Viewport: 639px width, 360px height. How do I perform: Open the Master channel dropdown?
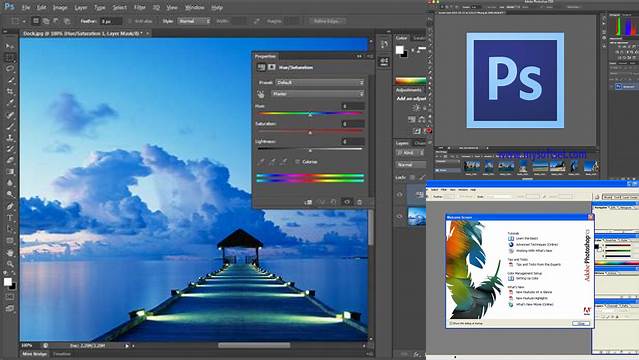317,94
